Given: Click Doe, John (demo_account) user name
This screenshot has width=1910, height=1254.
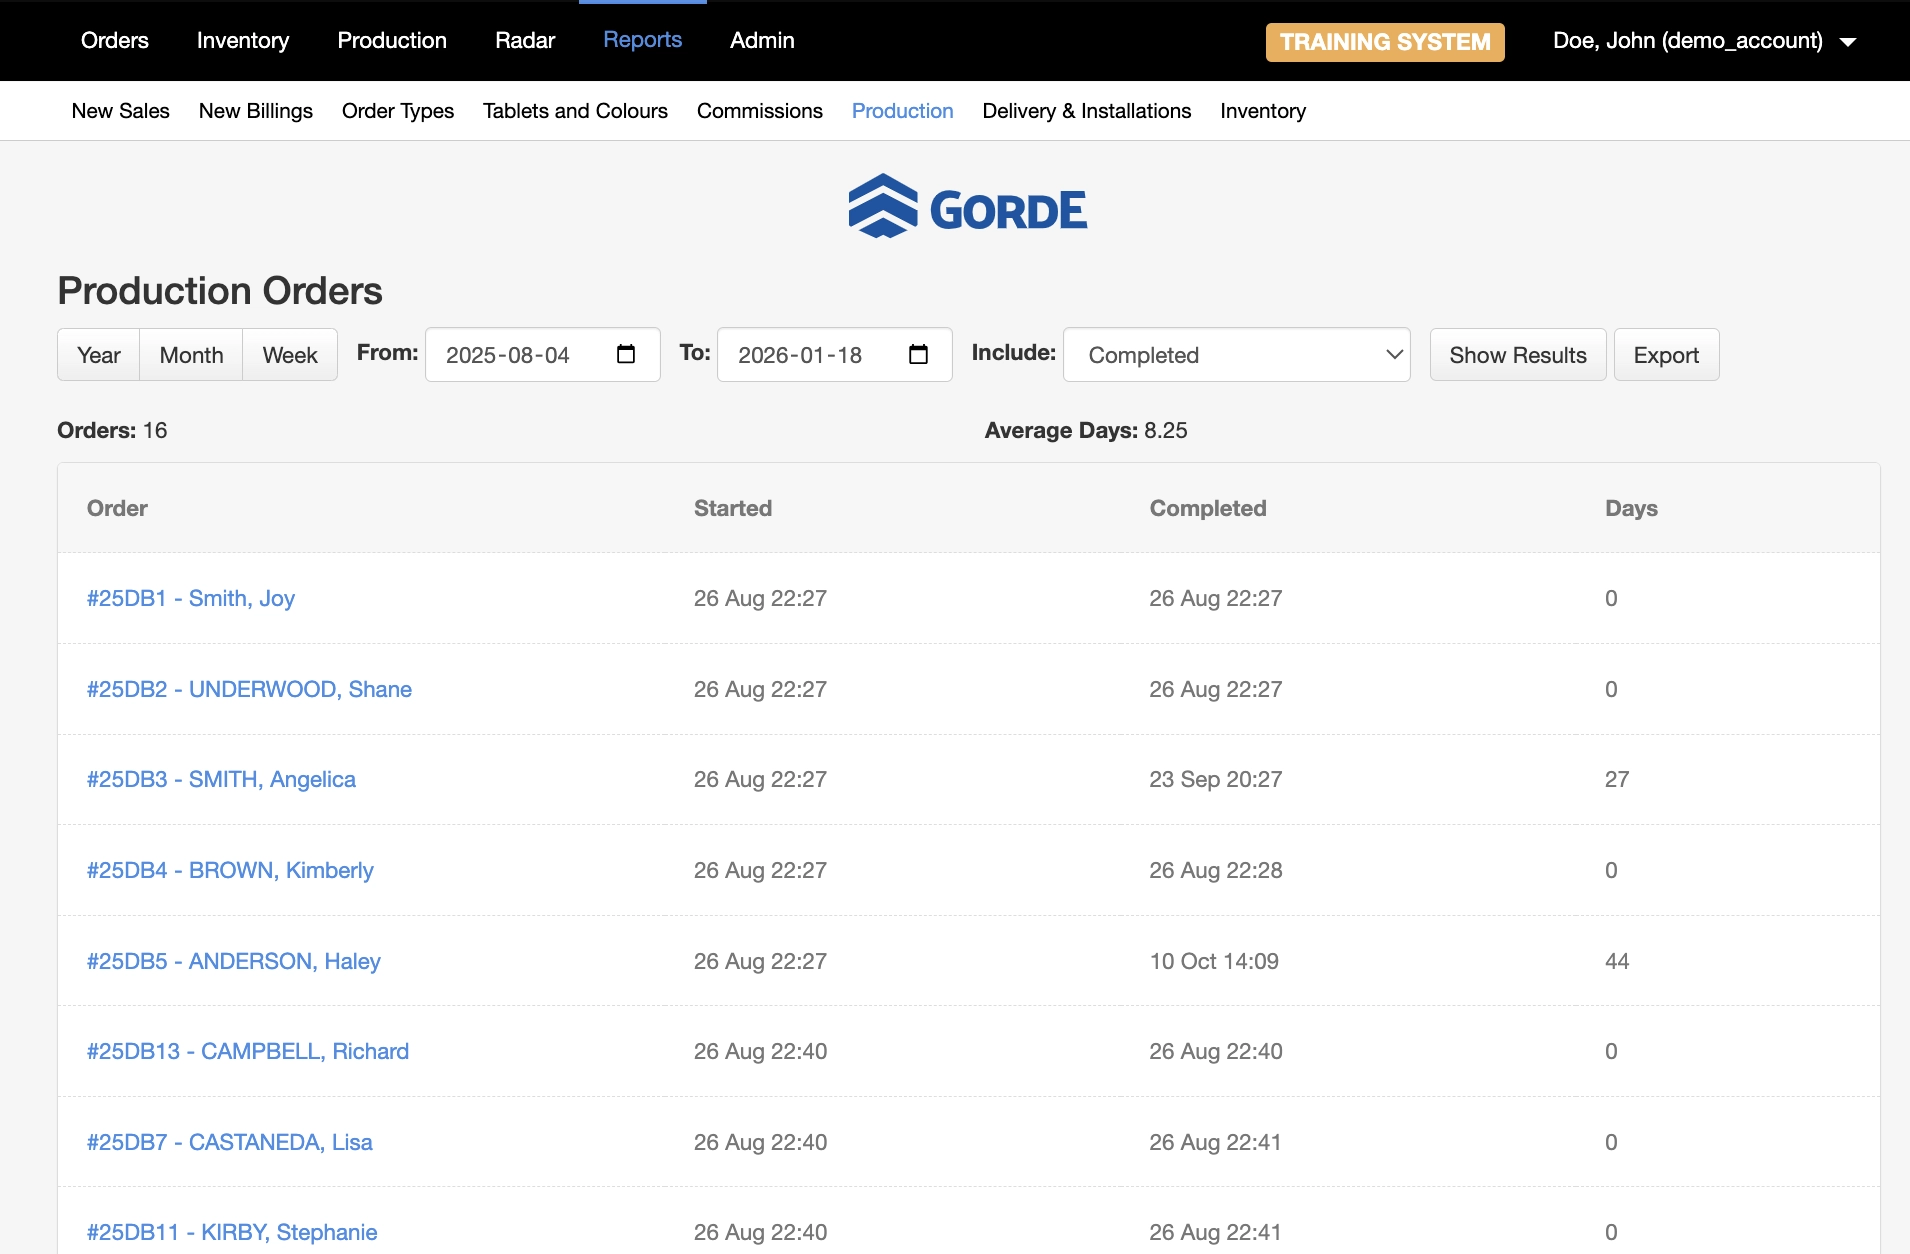Looking at the screenshot, I should (x=1688, y=41).
